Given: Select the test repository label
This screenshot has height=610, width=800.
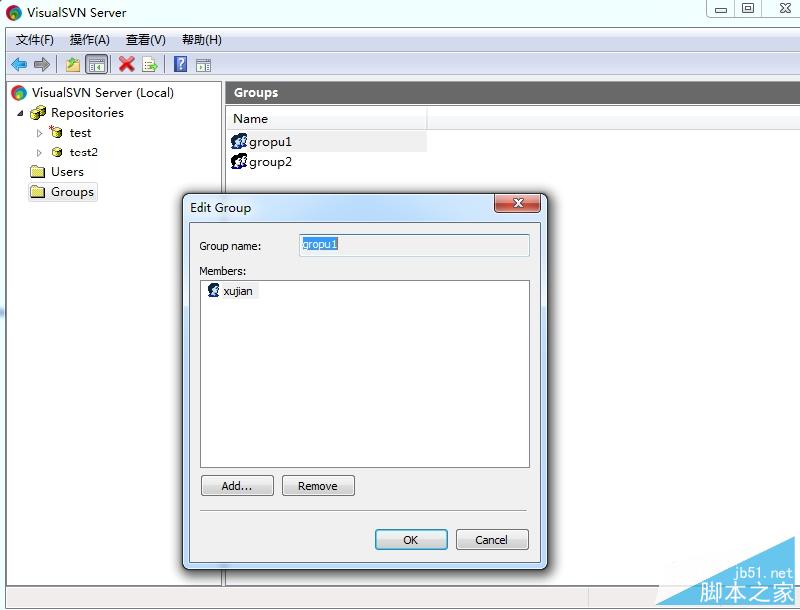Looking at the screenshot, I should tap(81, 133).
